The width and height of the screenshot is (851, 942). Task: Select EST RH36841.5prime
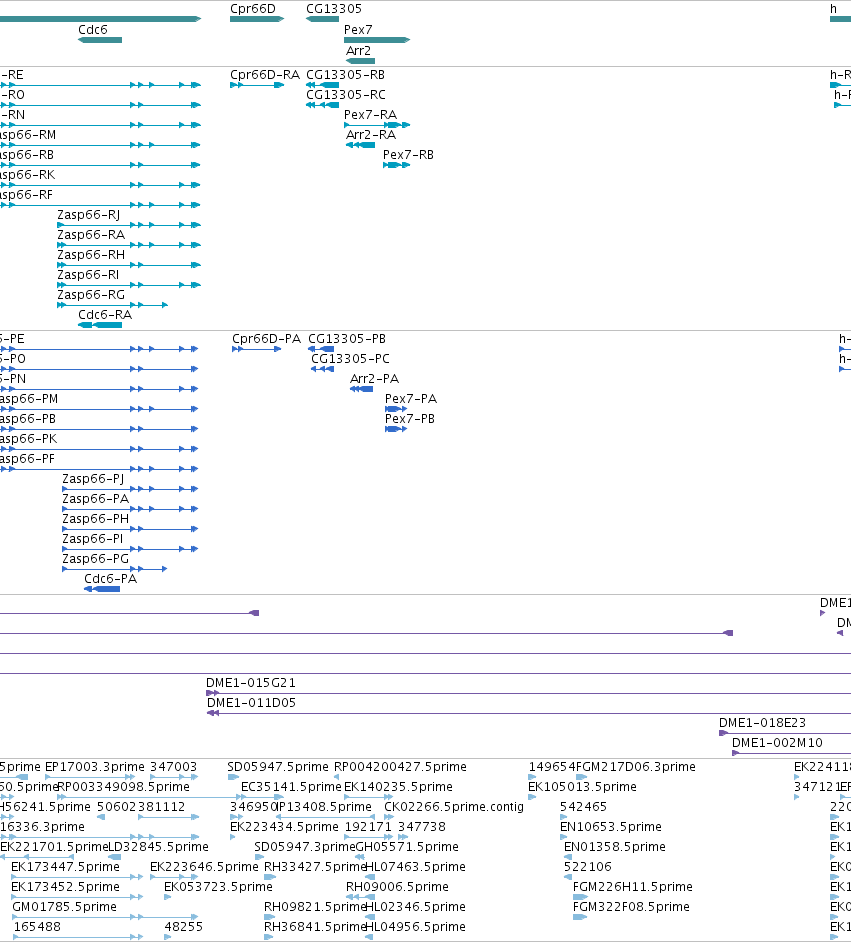(x=315, y=926)
